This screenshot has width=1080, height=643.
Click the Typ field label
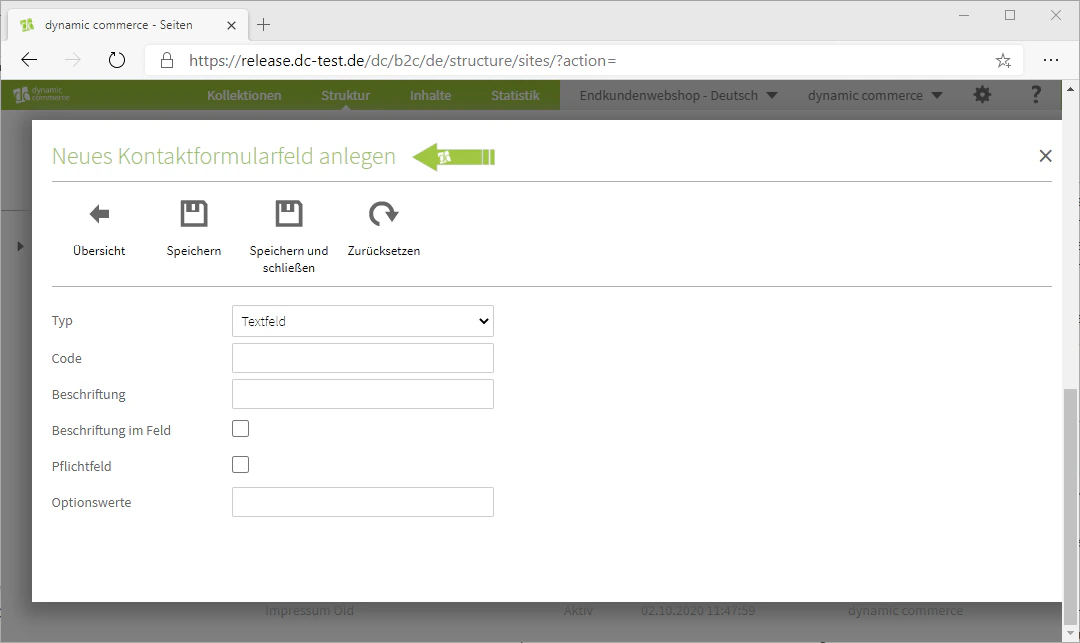(x=62, y=321)
